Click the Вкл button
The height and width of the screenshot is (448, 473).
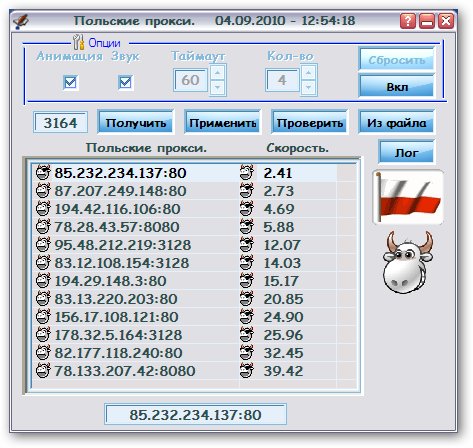[396, 87]
